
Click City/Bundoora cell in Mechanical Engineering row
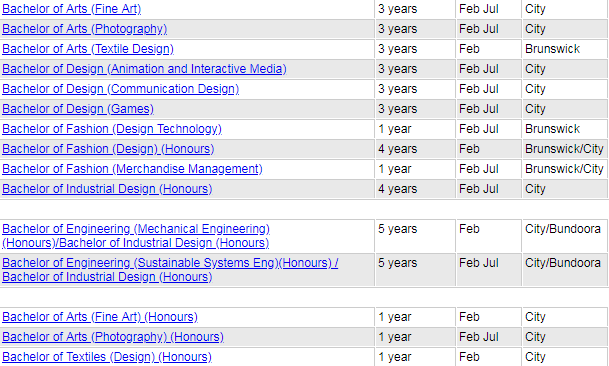point(565,236)
